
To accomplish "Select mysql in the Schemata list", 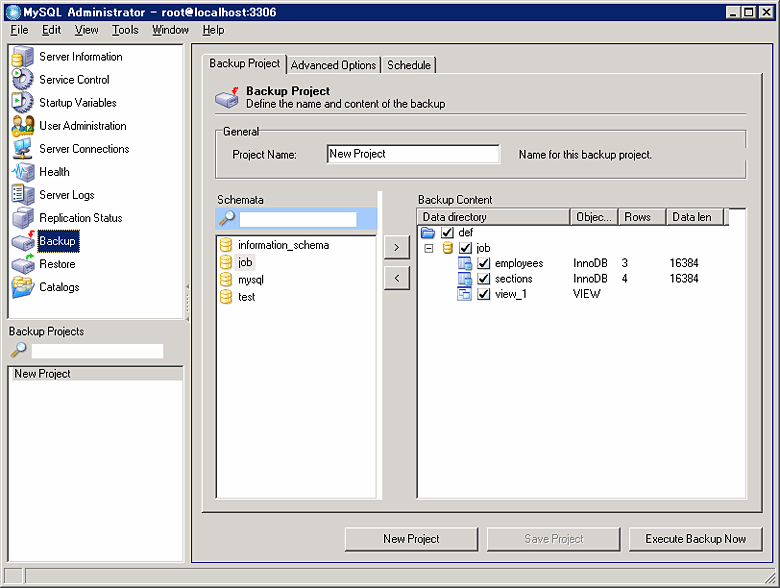I will (x=251, y=280).
